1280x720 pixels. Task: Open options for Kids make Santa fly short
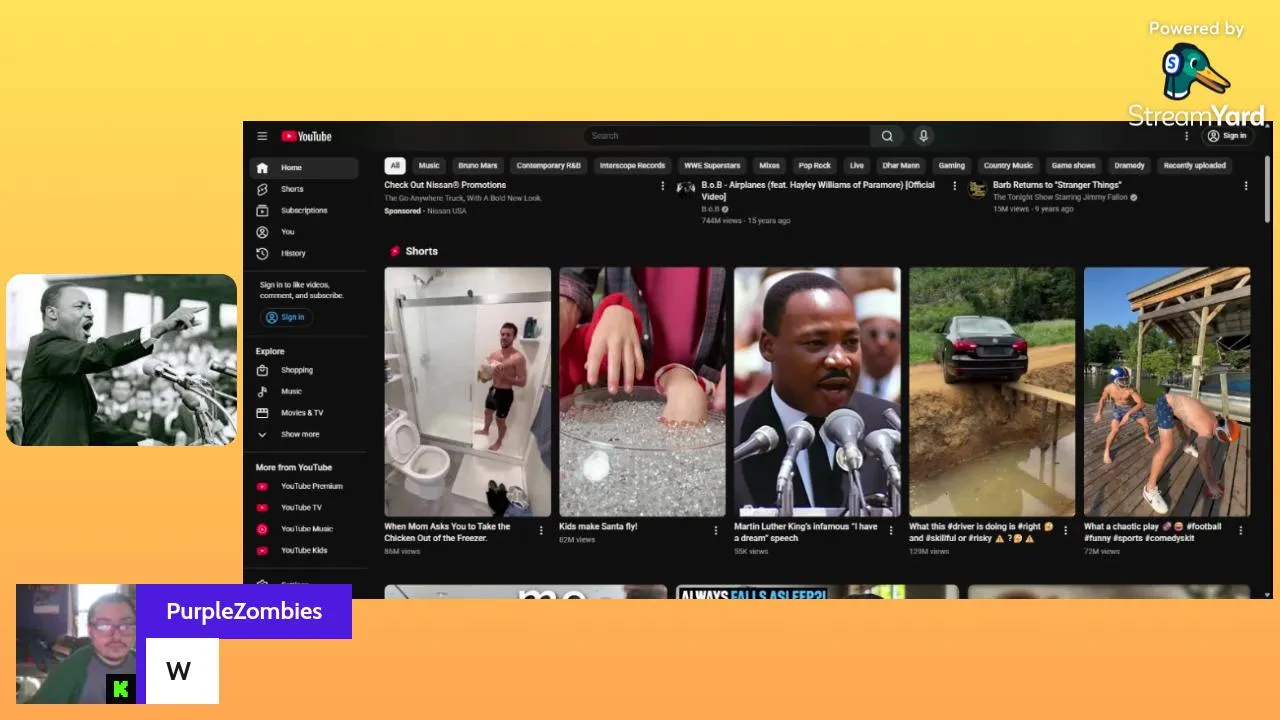716,531
